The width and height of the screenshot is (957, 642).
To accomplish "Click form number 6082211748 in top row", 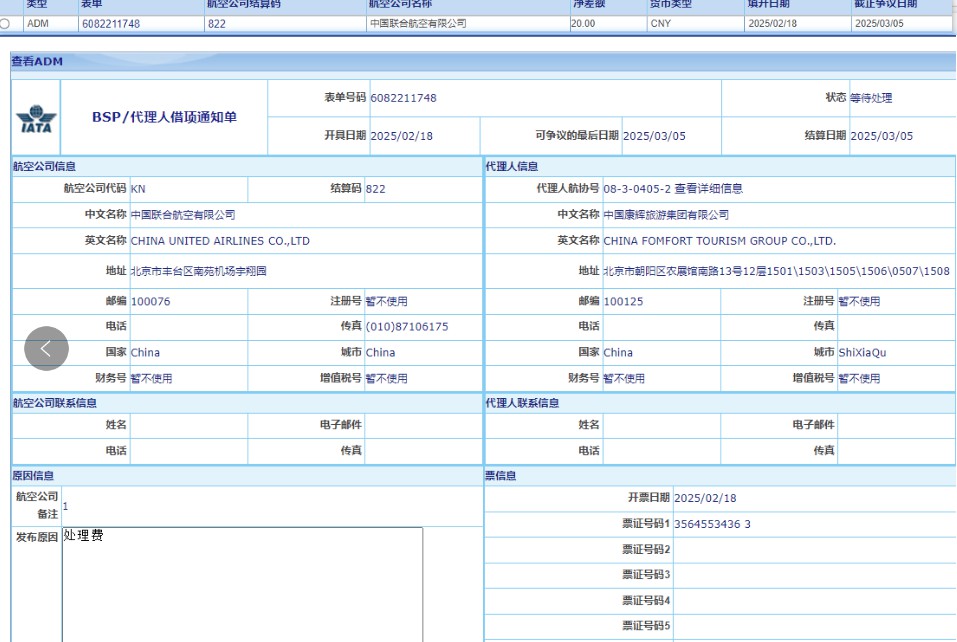I will (111, 23).
